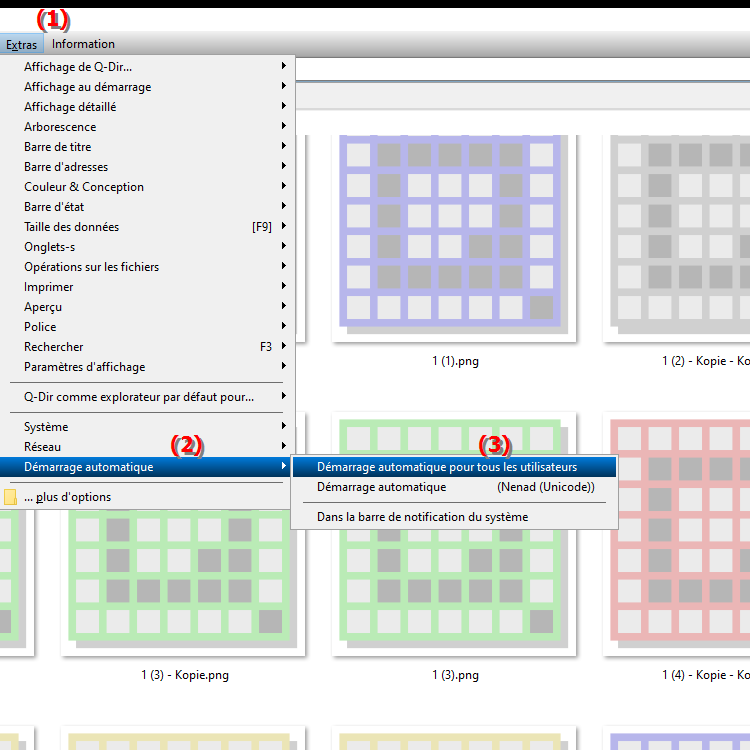
Task: Choose Démarrage automatique pour tous les utilisateurs
Action: click(454, 467)
